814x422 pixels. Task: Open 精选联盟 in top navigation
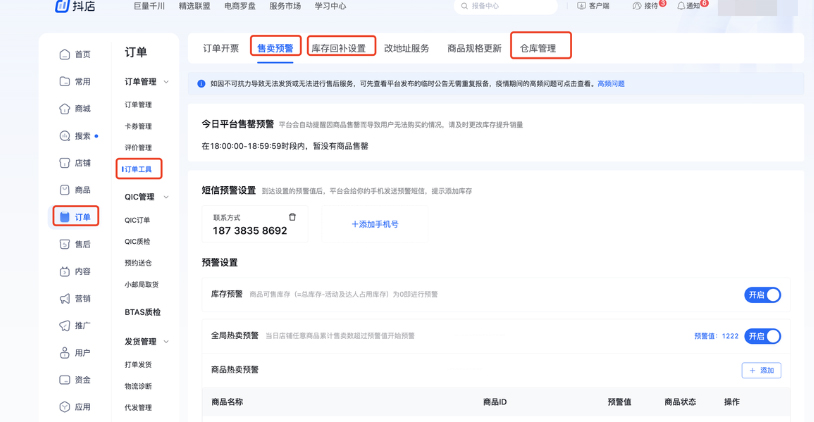195,6
